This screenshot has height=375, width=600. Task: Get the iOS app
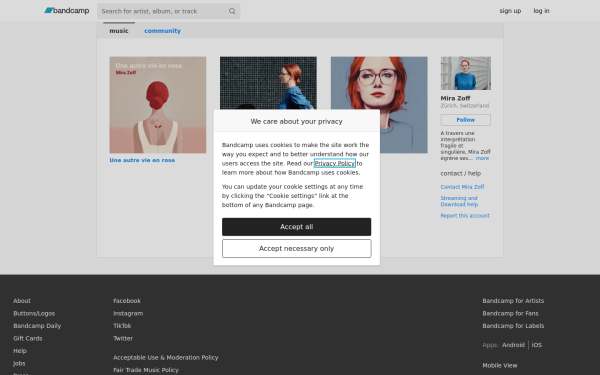pyautogui.click(x=536, y=345)
